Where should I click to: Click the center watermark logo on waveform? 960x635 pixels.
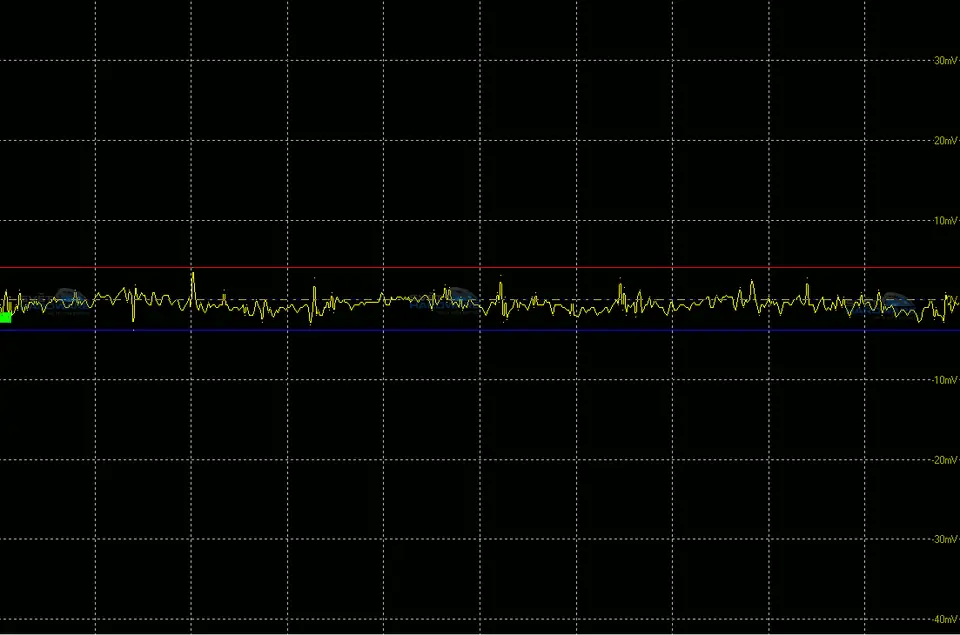460,297
